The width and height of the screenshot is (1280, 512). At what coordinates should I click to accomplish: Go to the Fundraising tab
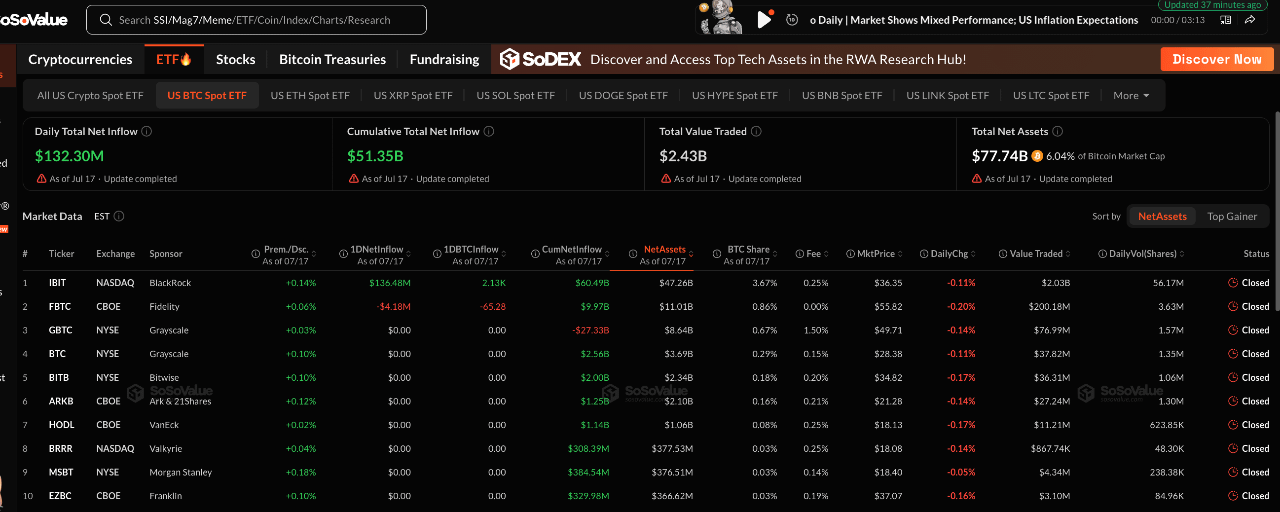444,59
